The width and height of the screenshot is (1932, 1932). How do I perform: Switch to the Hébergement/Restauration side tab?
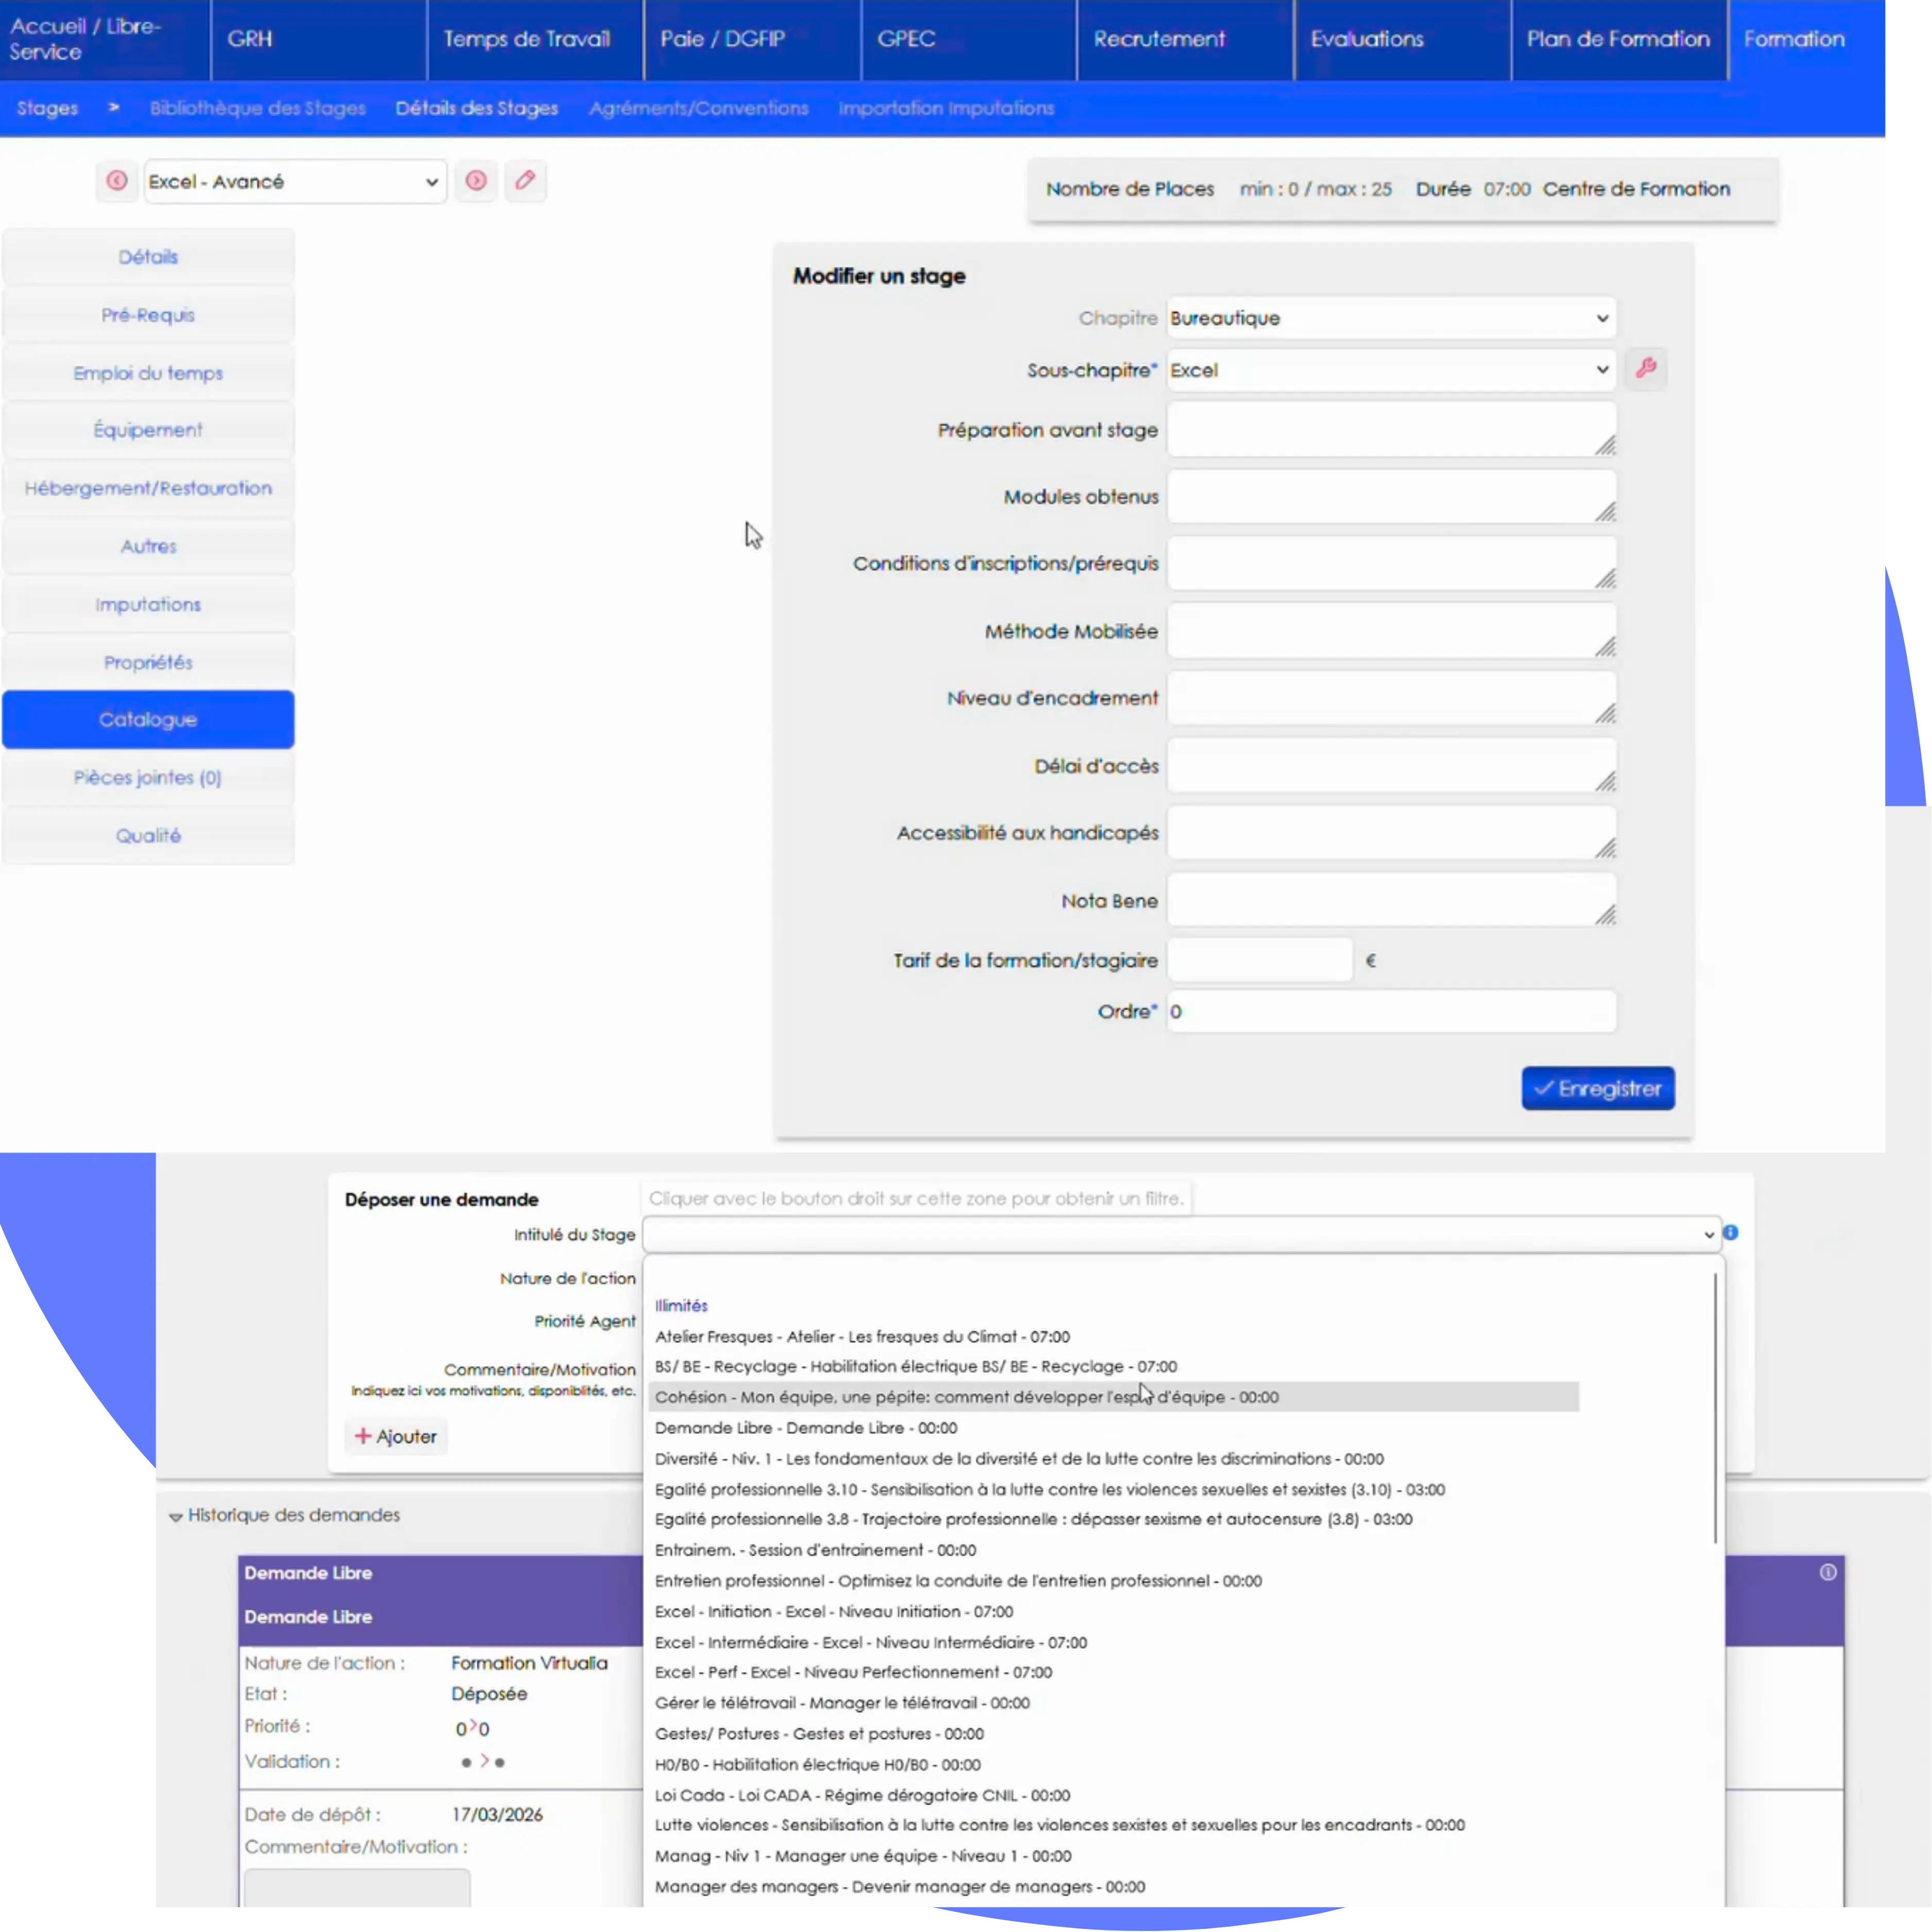148,488
